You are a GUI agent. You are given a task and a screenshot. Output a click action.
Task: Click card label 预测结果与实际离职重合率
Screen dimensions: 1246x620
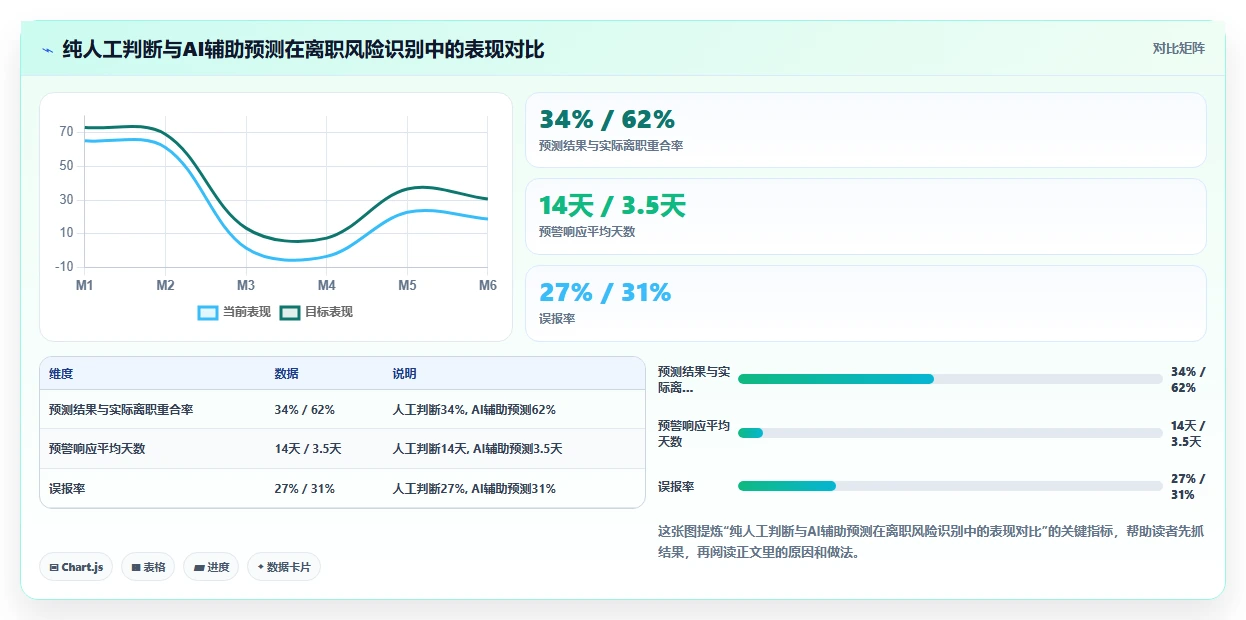611,146
